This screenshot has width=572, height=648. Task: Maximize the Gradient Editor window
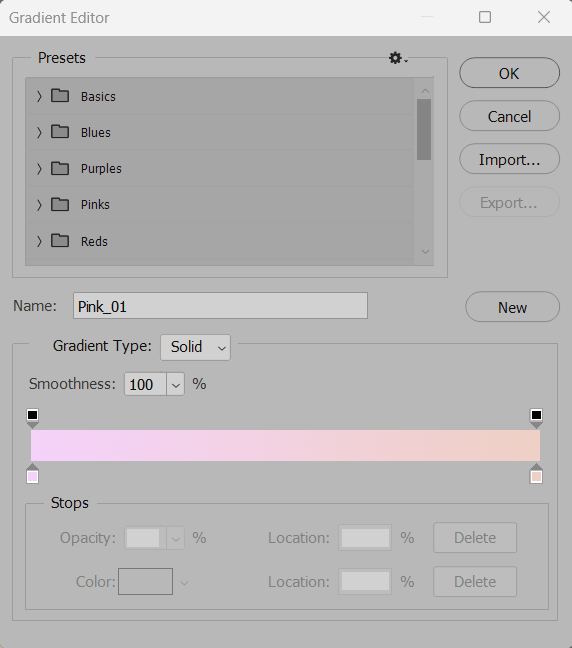485,17
